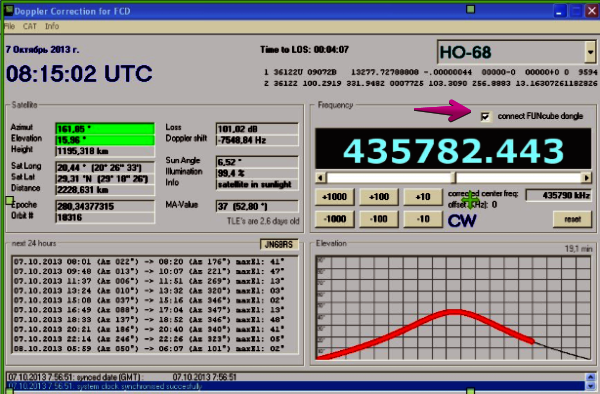Click the reset button

pos(572,219)
